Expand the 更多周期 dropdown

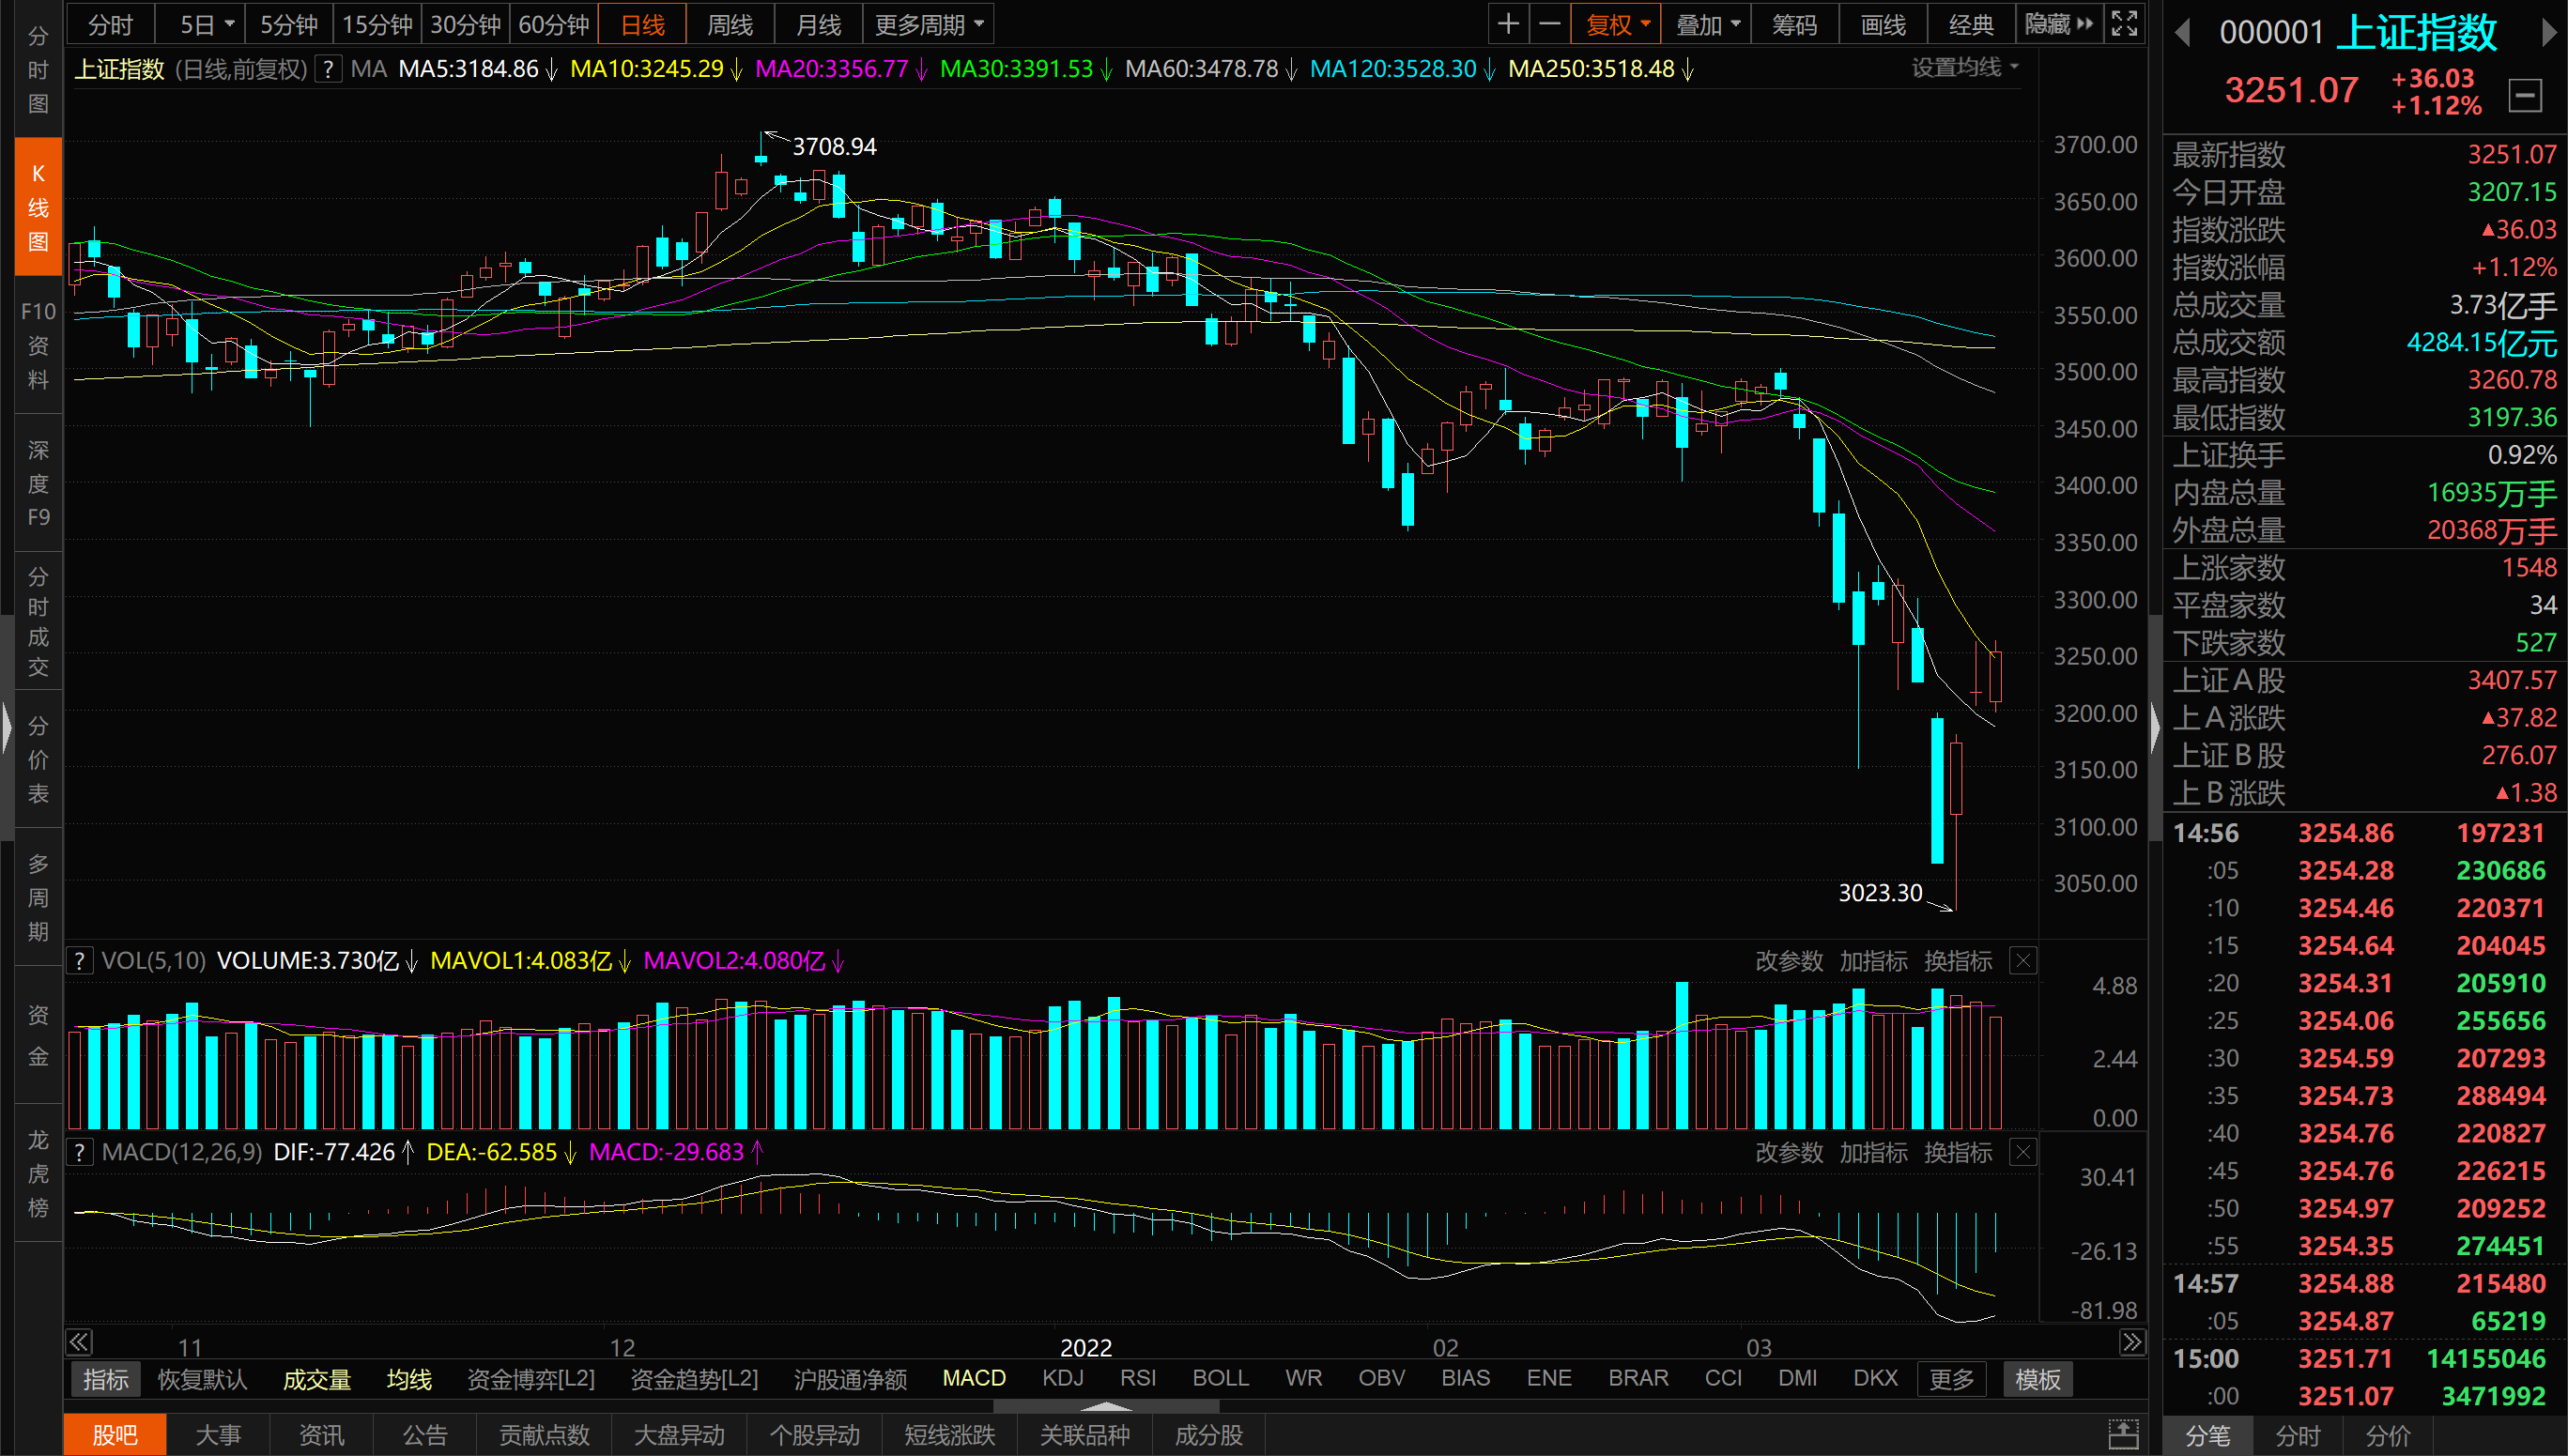pyautogui.click(x=928, y=24)
